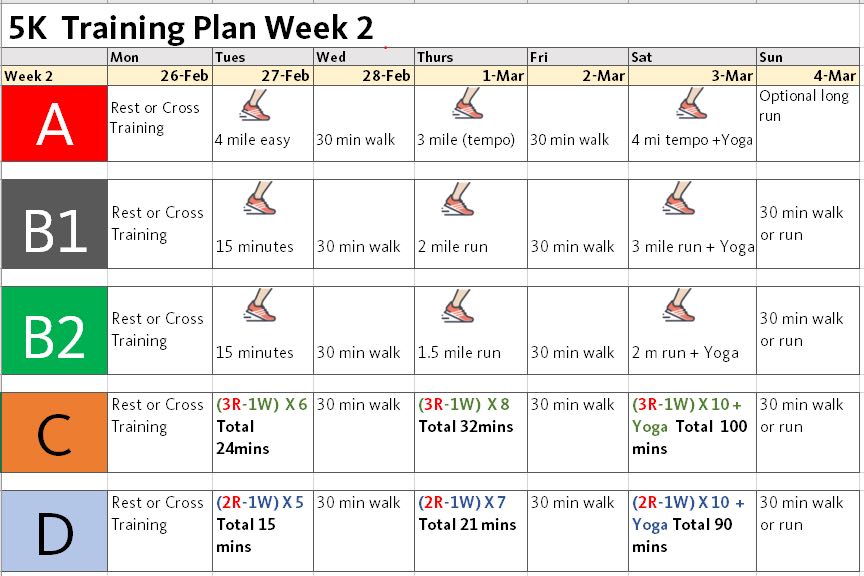Select the shoe icon in row B1 Saturday

pos(679,198)
